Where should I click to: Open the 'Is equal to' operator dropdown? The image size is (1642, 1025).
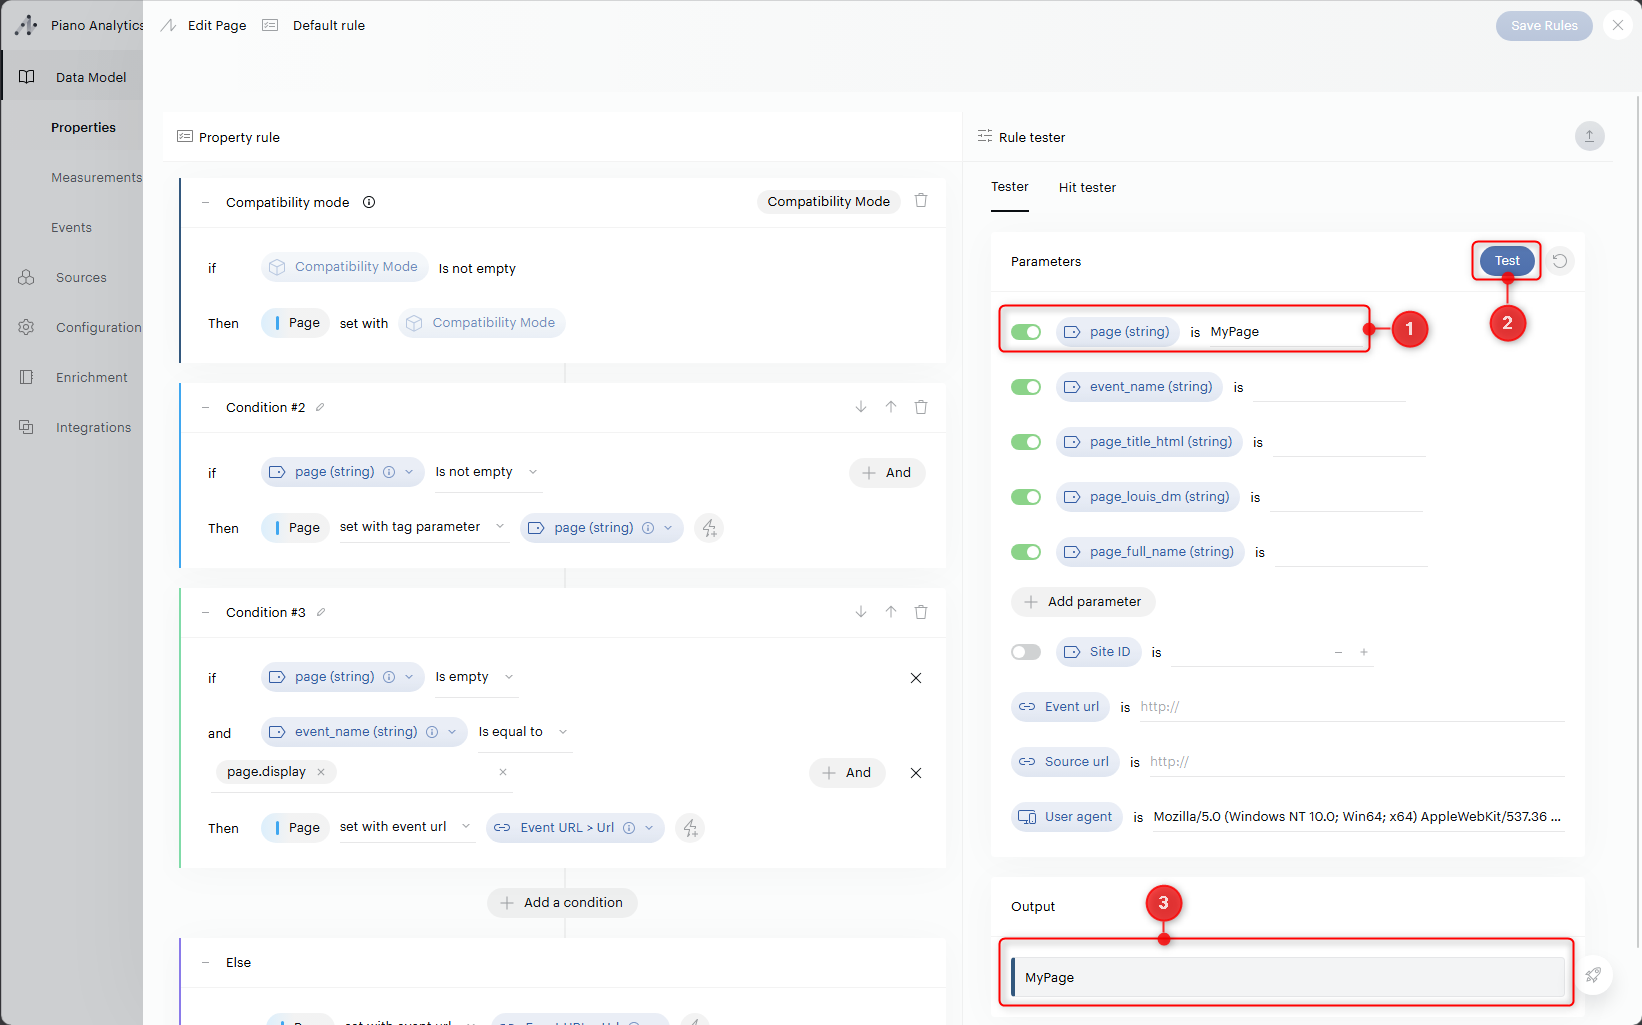click(522, 732)
